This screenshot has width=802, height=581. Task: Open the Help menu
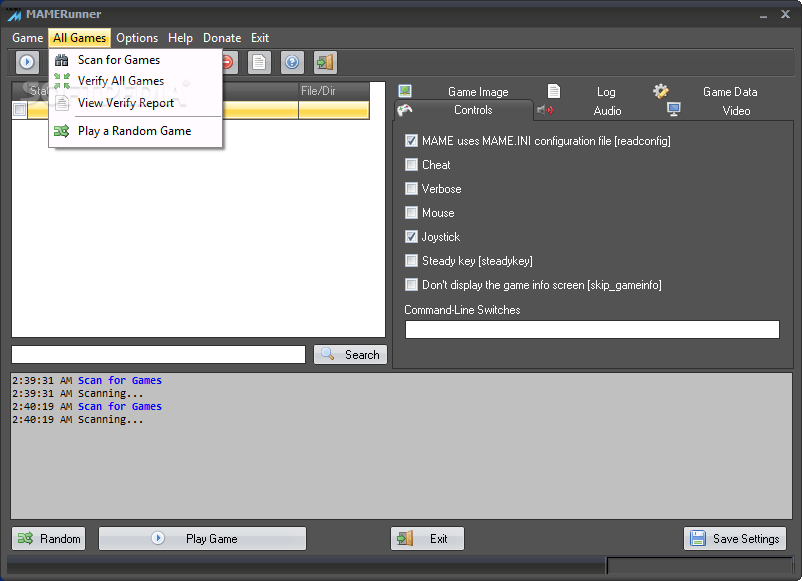[x=181, y=38]
